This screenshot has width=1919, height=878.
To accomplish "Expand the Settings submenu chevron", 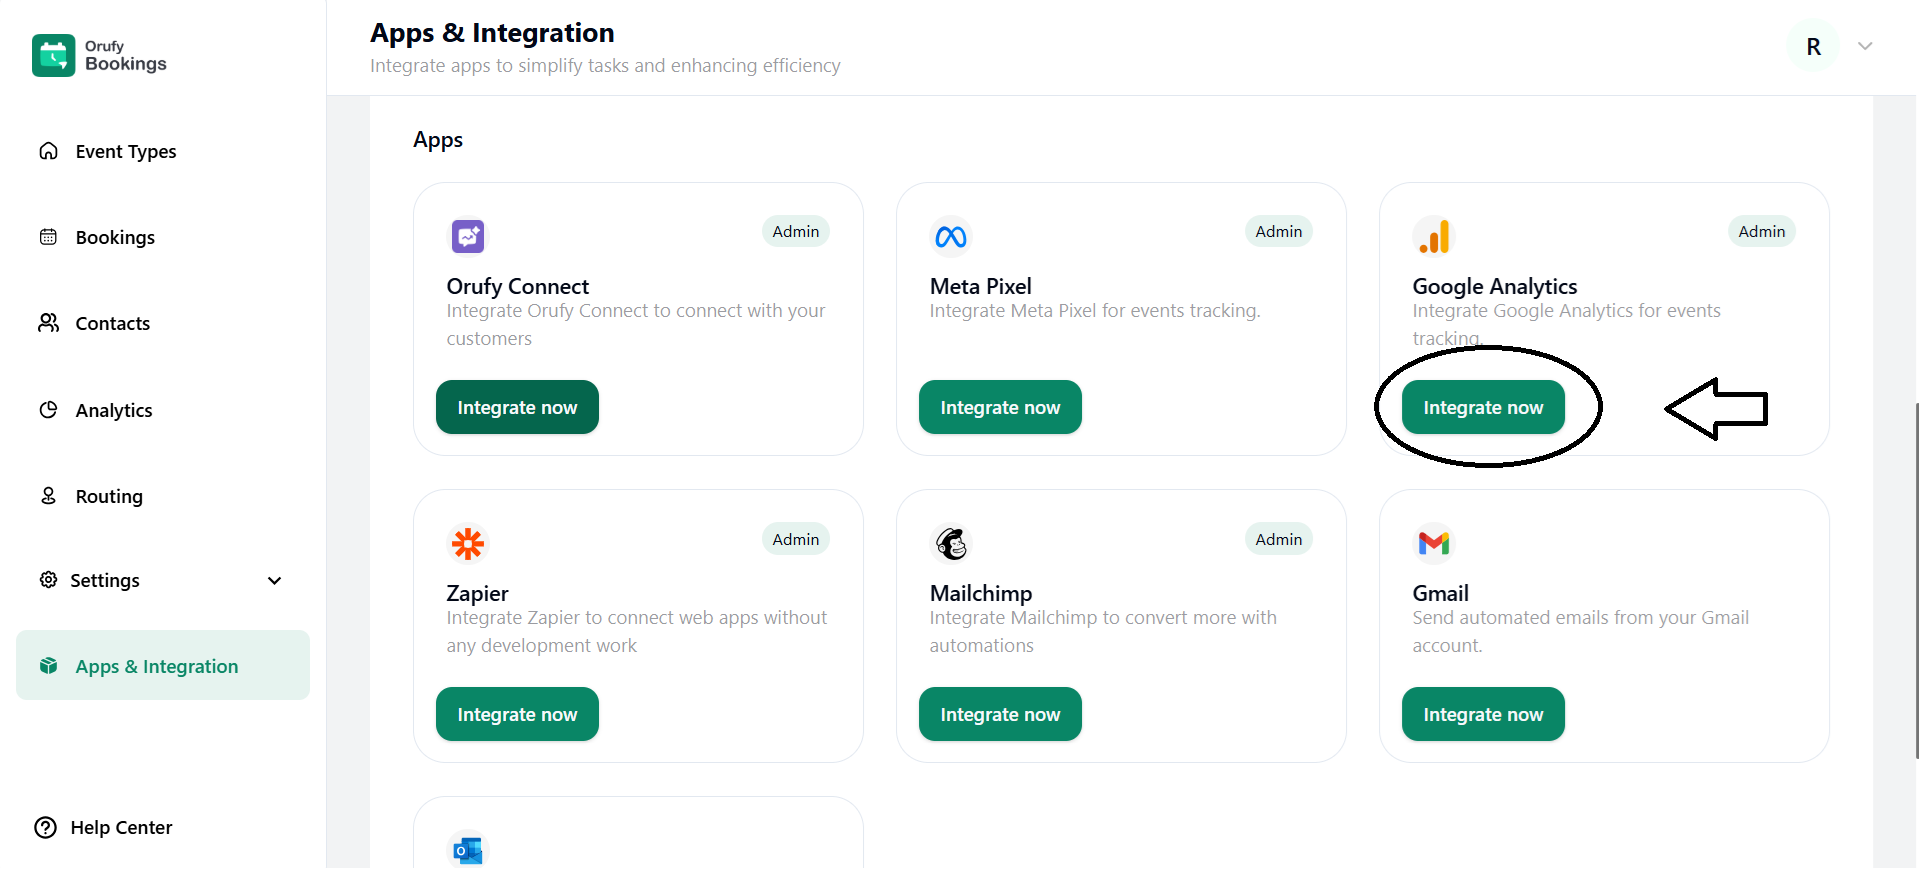I will (x=275, y=581).
